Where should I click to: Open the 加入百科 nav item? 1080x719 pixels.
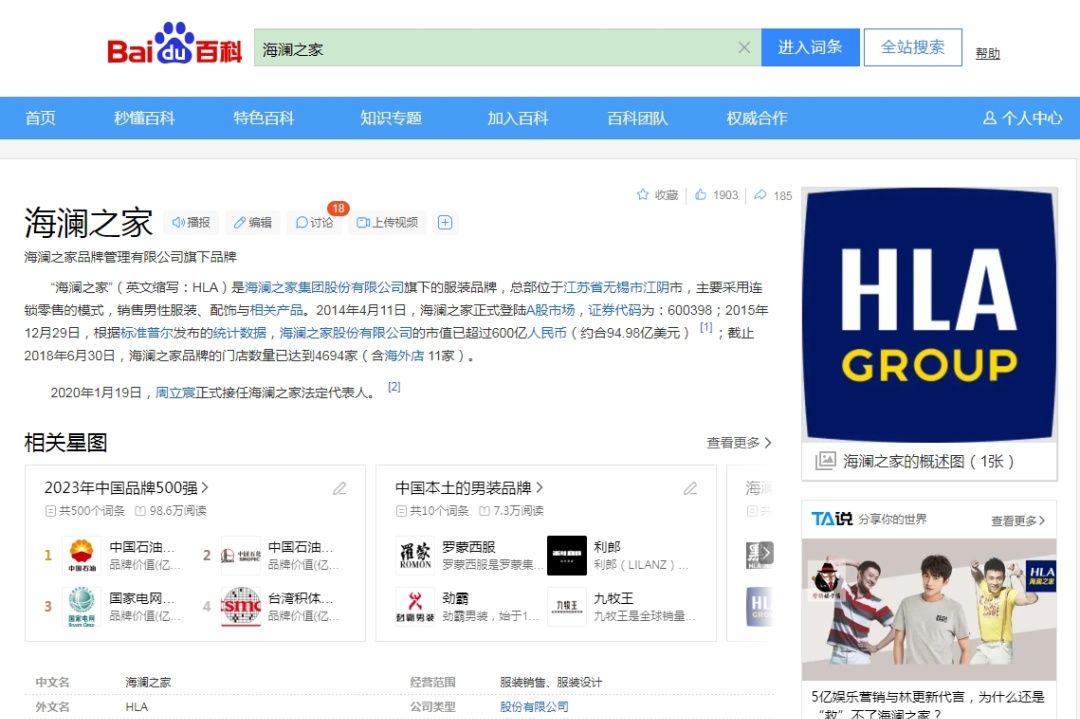pos(518,118)
